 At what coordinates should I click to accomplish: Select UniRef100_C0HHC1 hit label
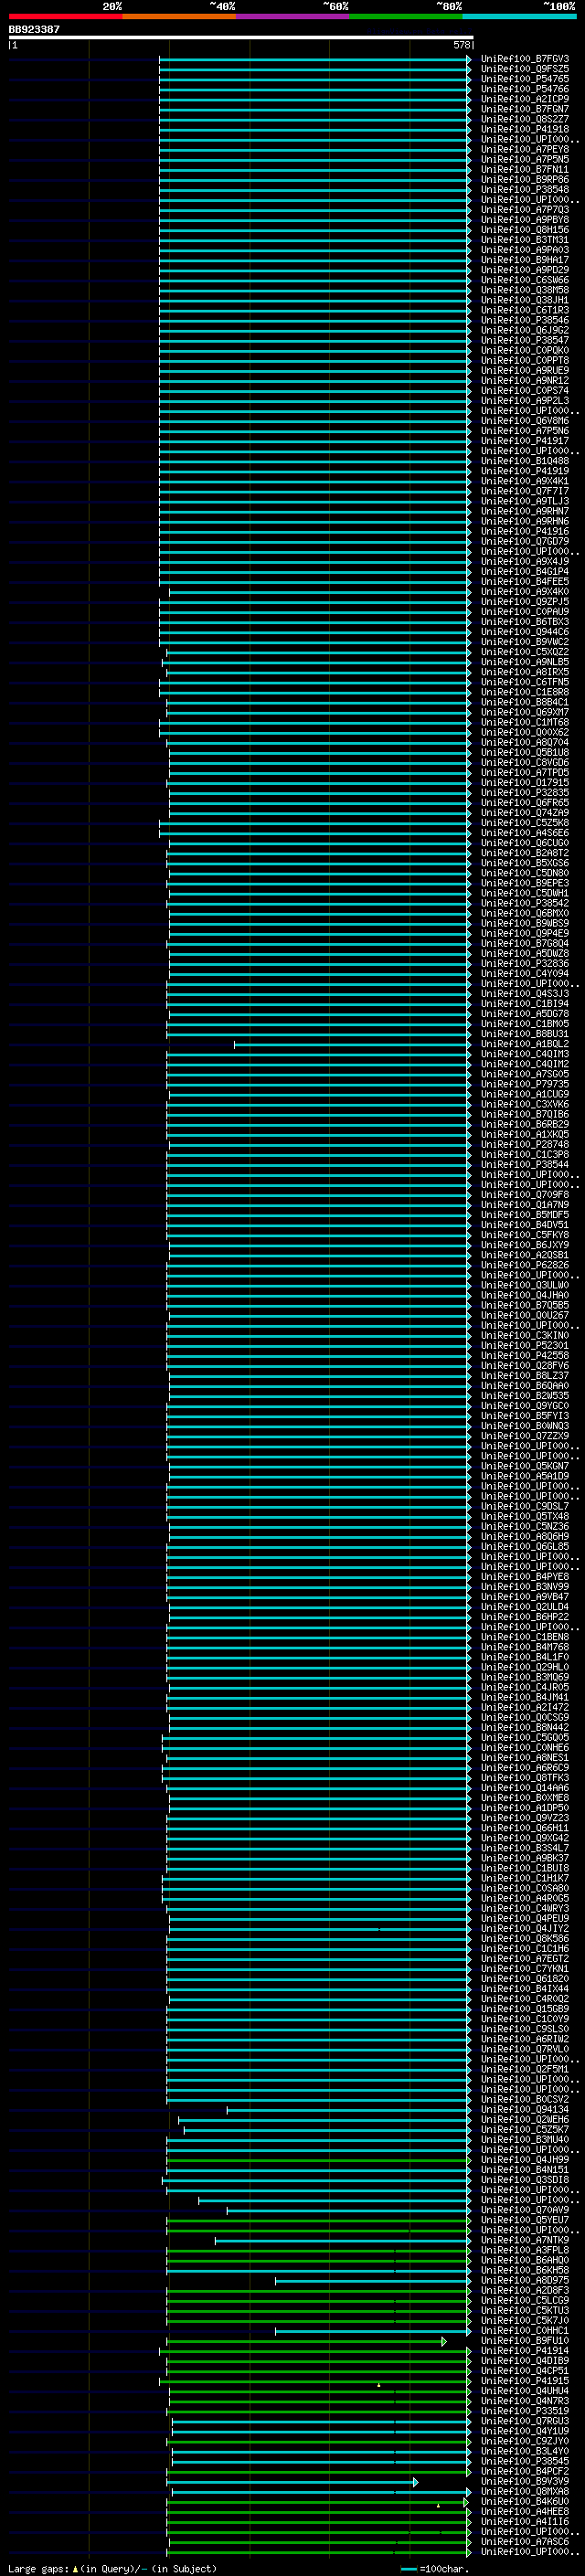[x=525, y=2330]
